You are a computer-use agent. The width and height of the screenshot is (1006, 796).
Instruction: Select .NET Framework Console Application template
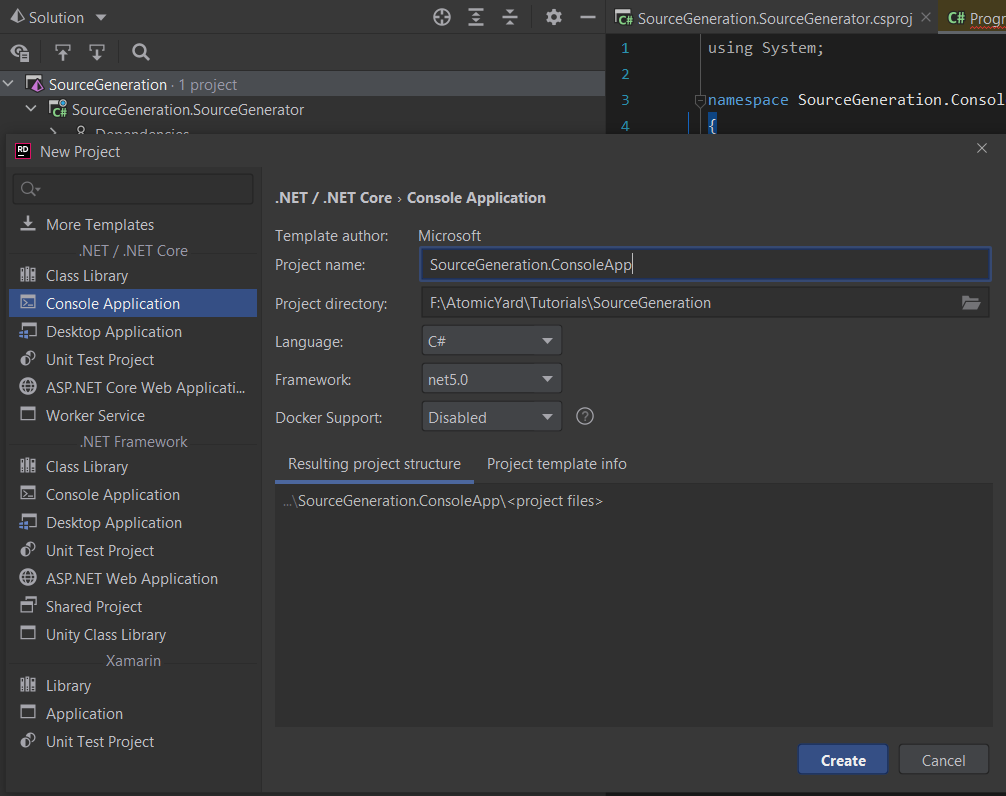coord(133,495)
